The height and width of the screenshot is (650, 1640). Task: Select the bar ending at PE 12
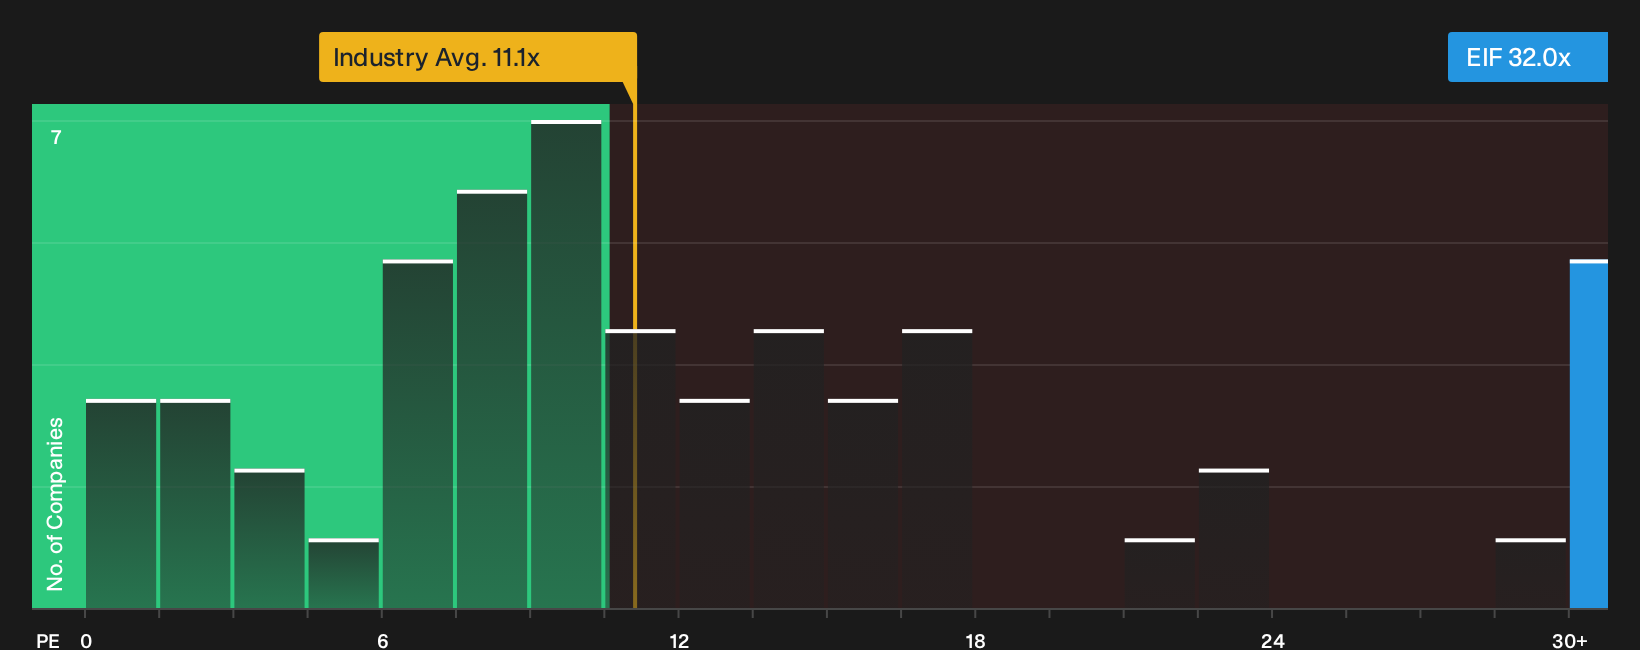point(641,469)
